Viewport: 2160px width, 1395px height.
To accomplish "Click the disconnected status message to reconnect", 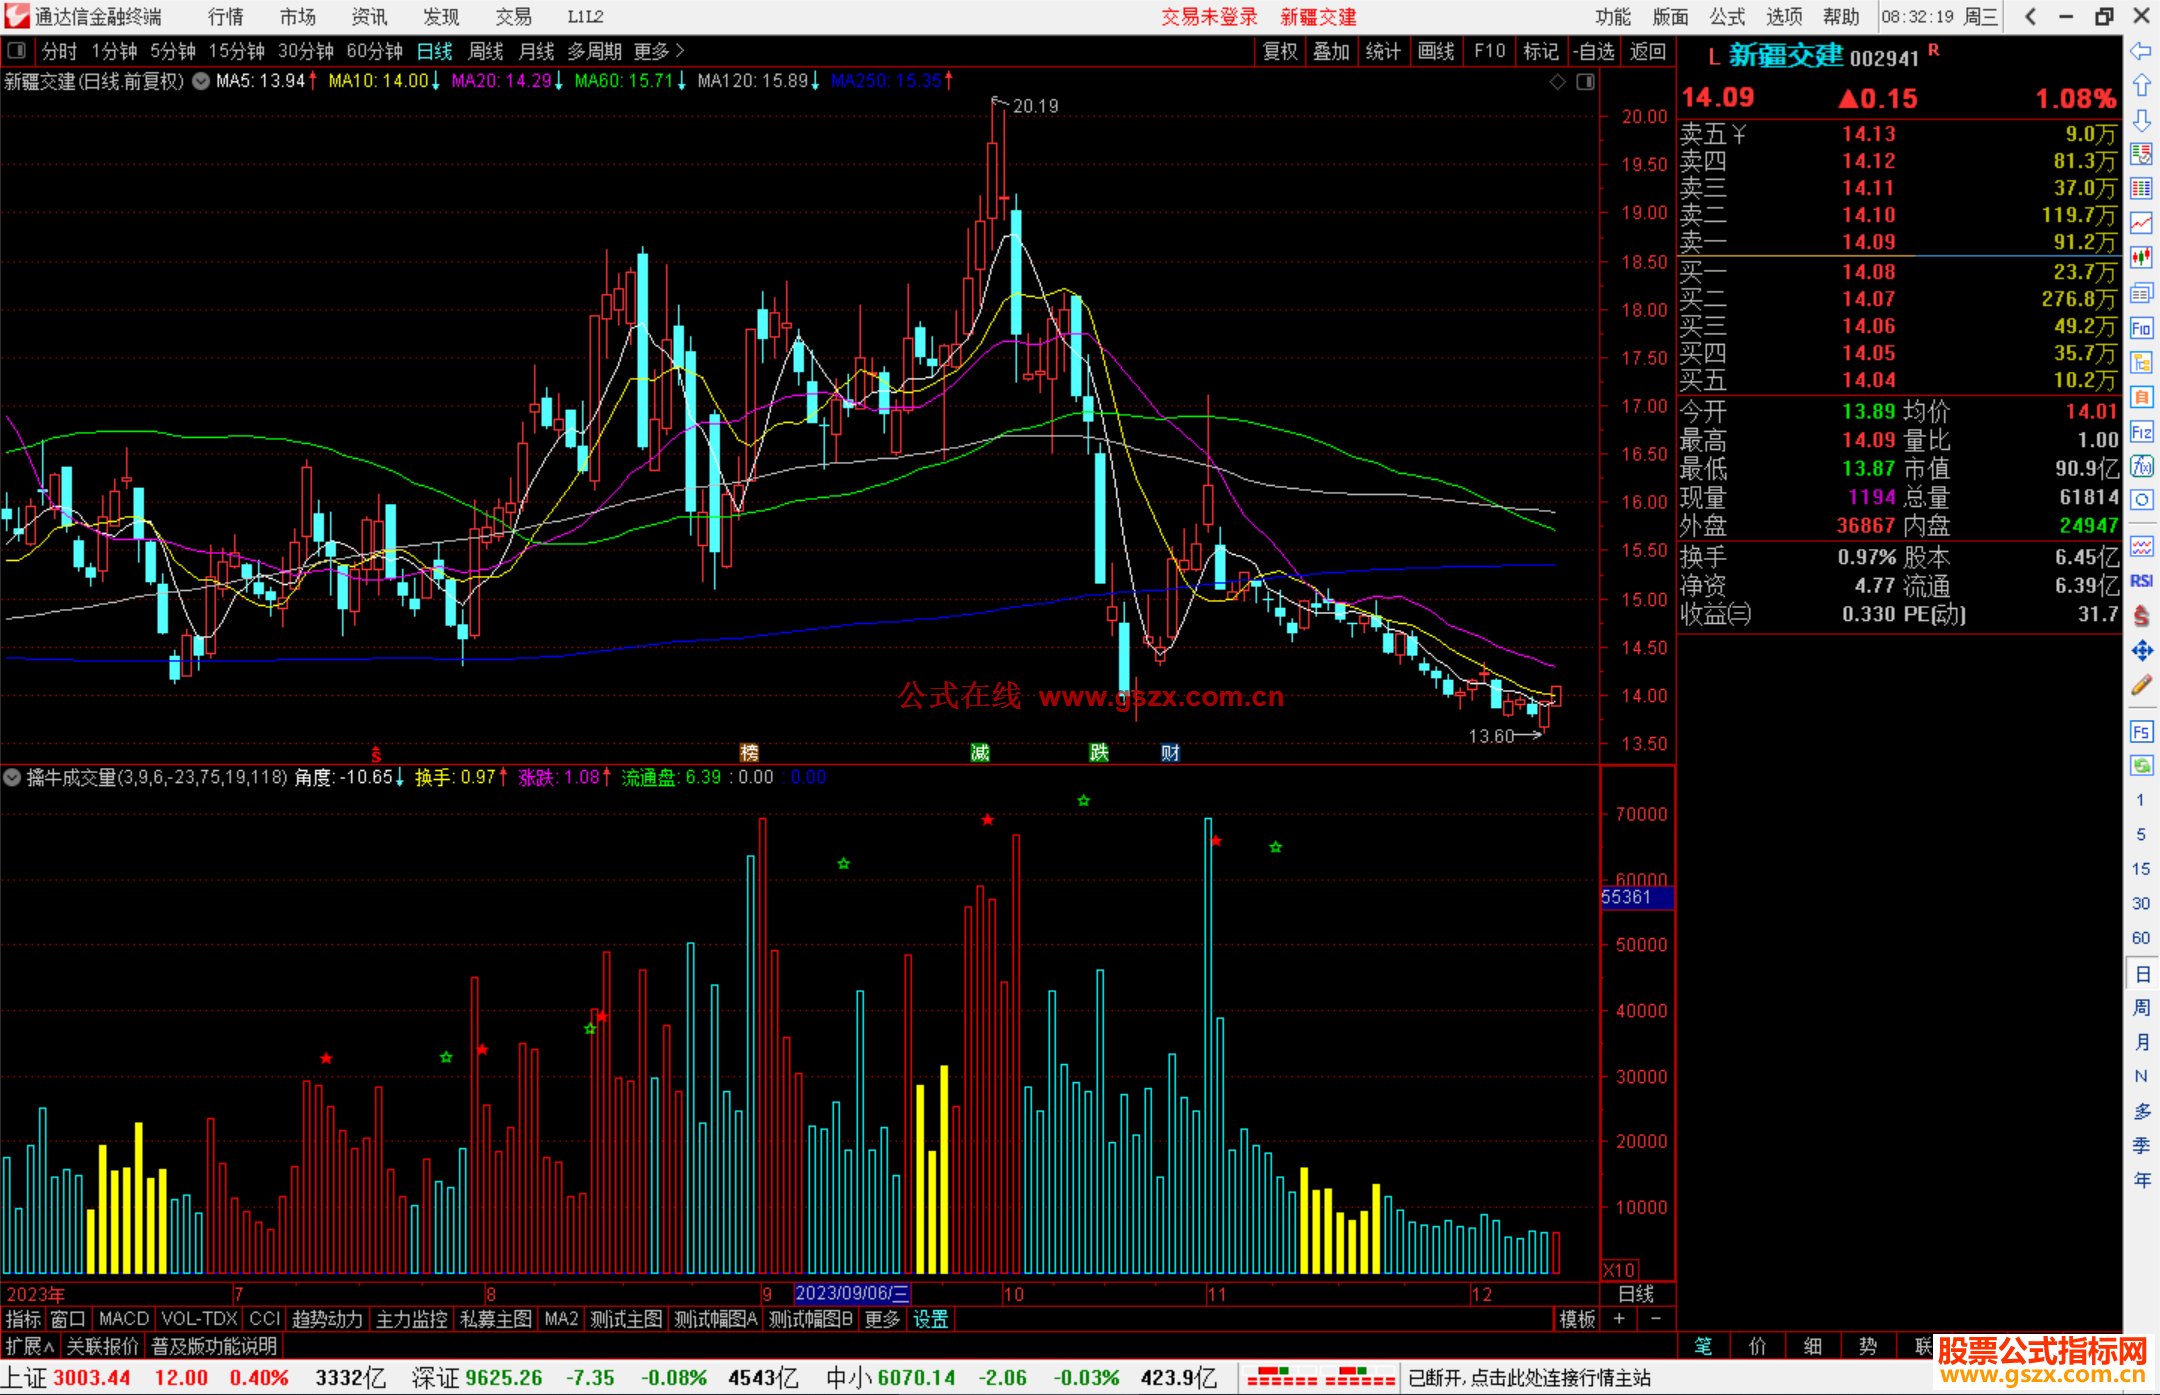I will point(1529,1378).
